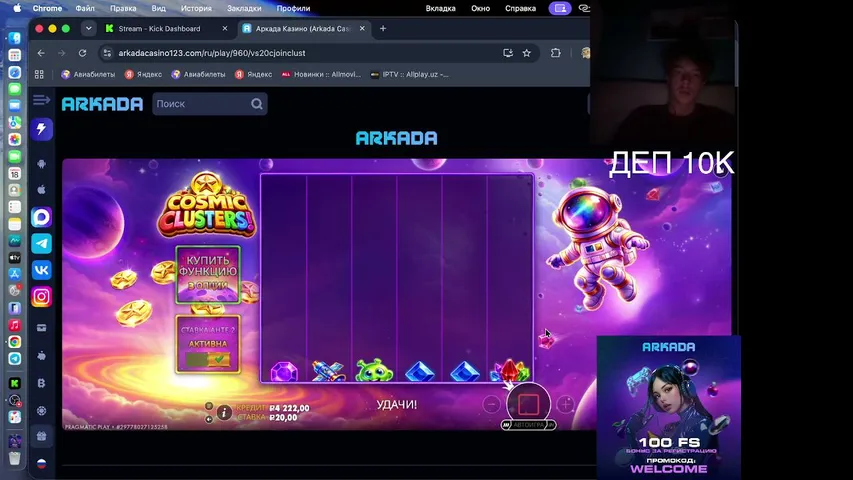Viewport: 853px width, 480px height.
Task: Decrease the bet with the minus button
Action: (x=491, y=404)
